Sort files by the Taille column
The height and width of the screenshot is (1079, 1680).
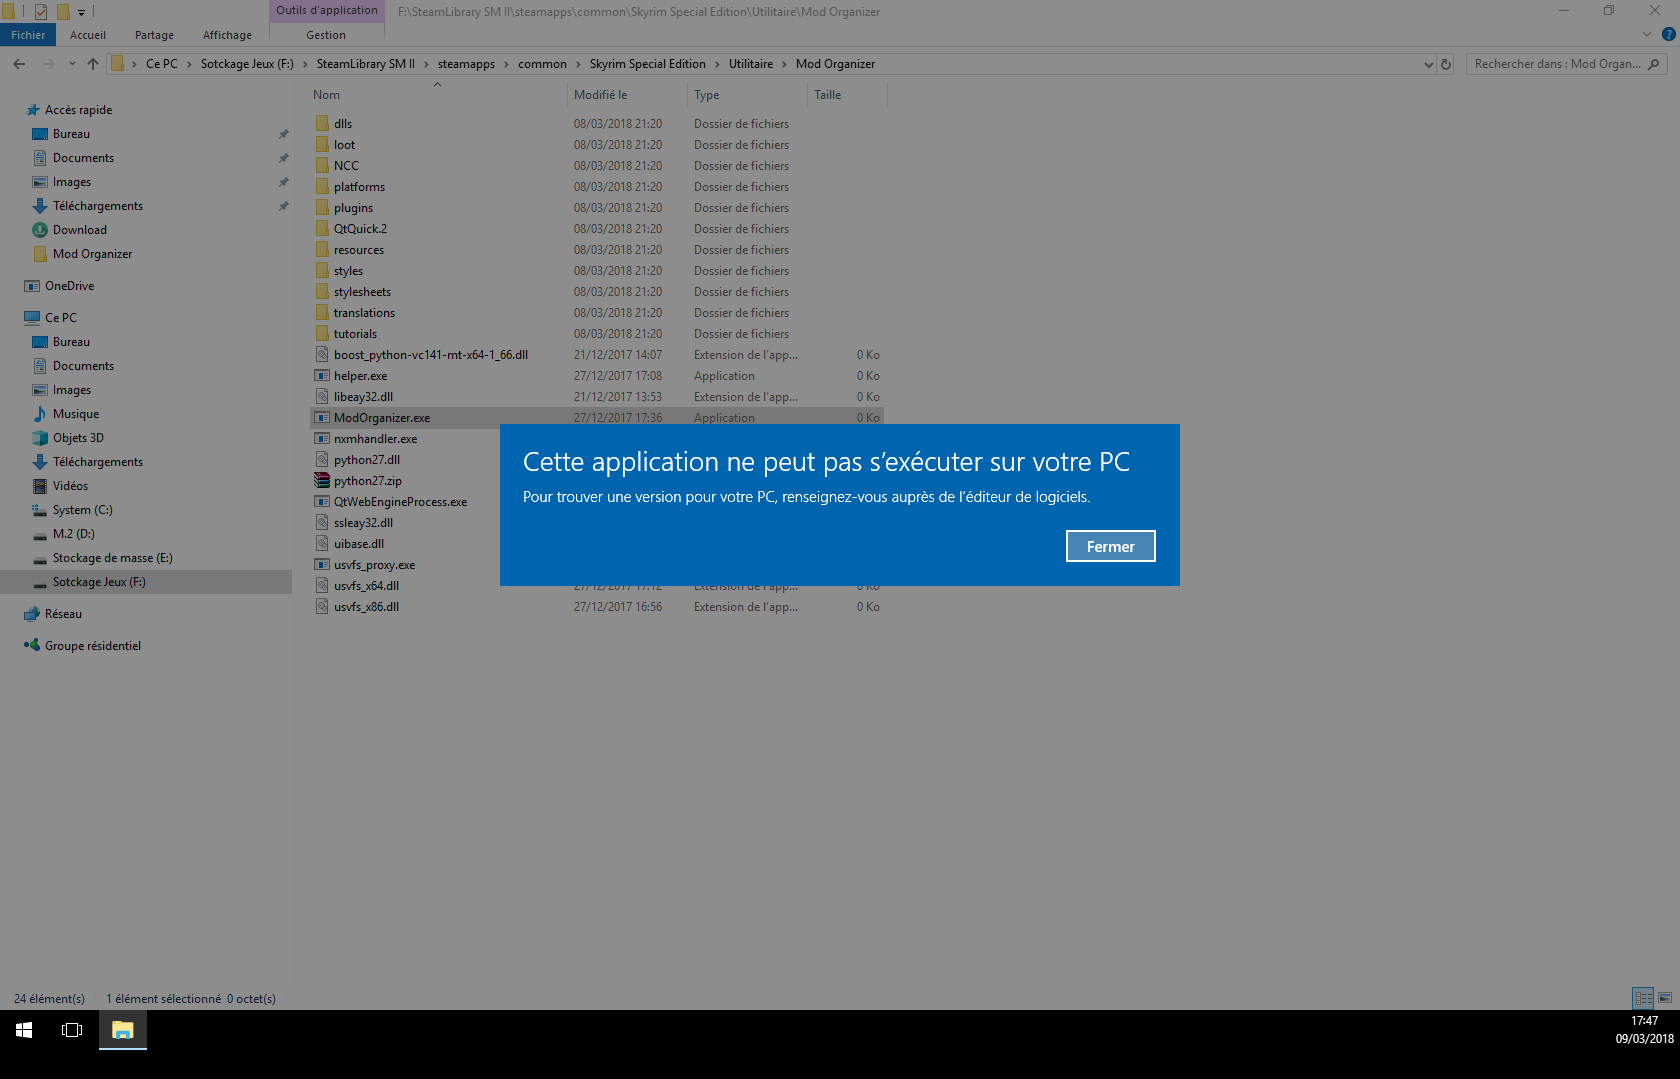(827, 95)
